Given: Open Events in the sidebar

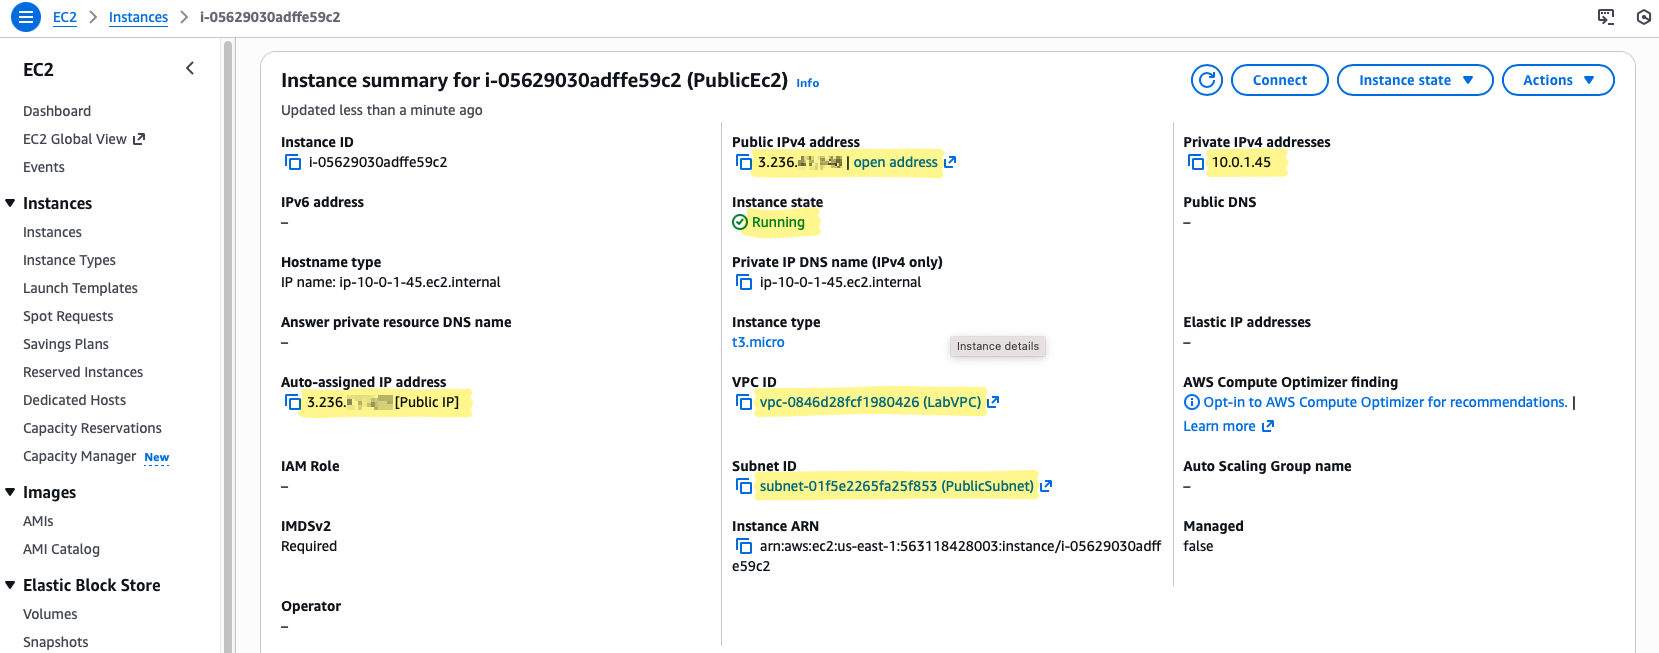Looking at the screenshot, I should (x=44, y=167).
